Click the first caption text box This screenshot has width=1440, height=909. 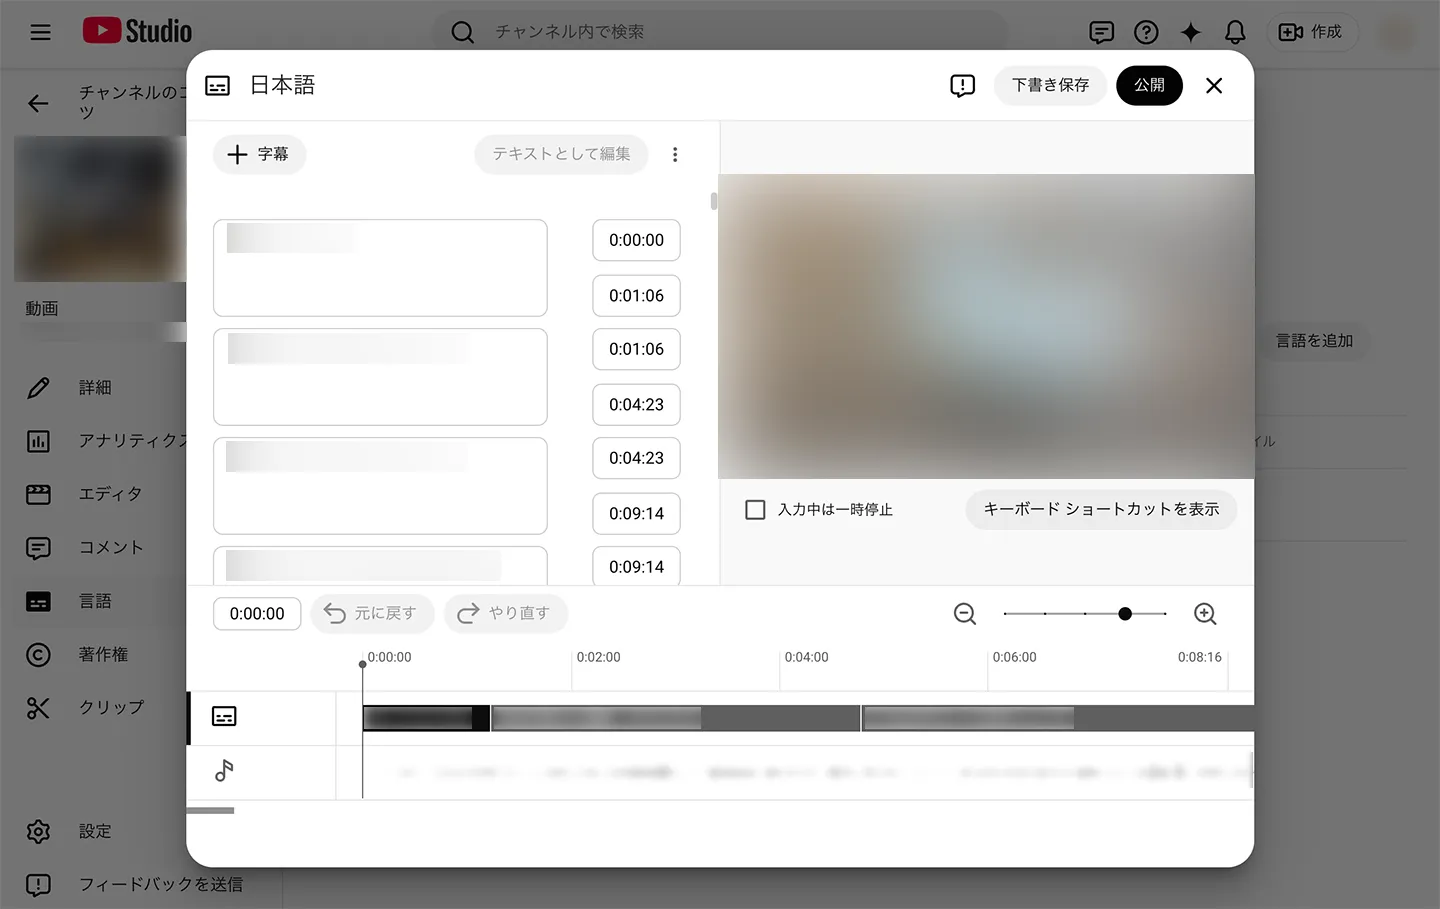[380, 268]
